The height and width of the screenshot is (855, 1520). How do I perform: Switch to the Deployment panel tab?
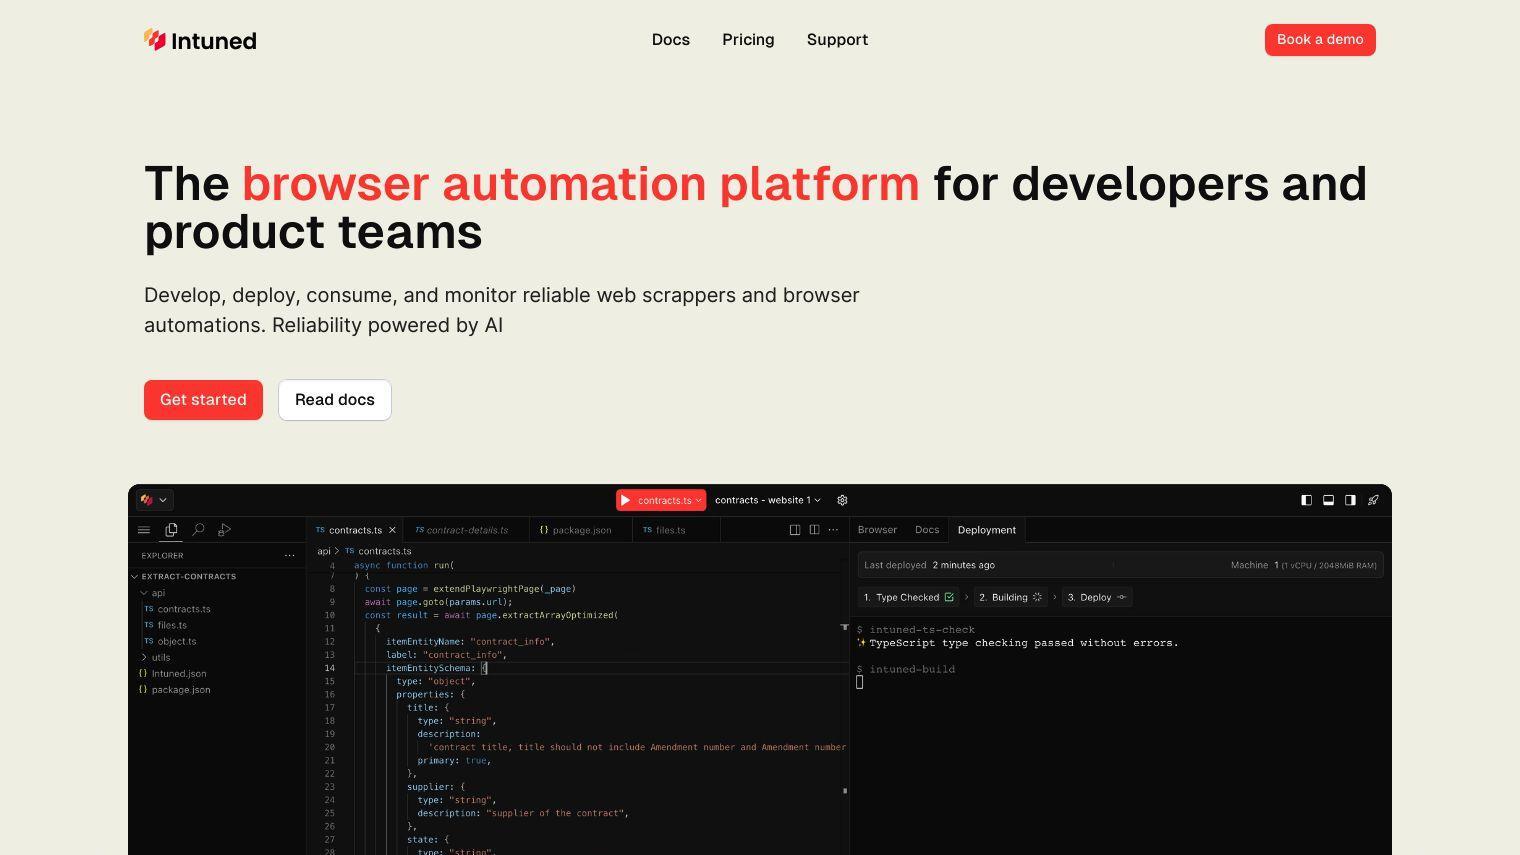(x=986, y=530)
